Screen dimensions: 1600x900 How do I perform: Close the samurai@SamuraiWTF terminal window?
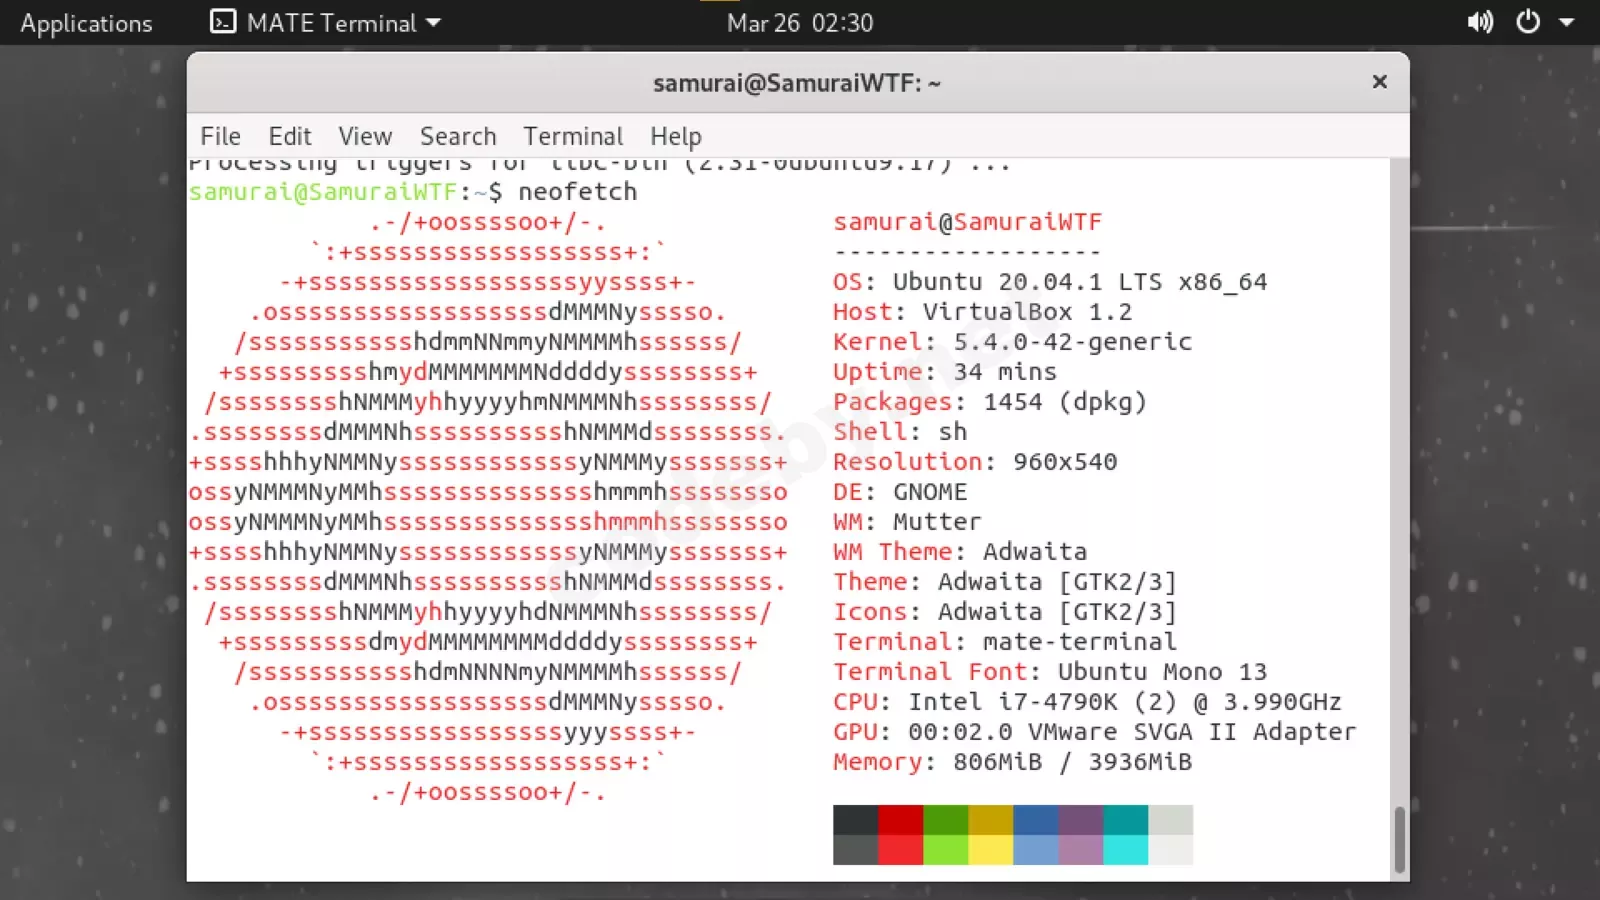[1379, 82]
